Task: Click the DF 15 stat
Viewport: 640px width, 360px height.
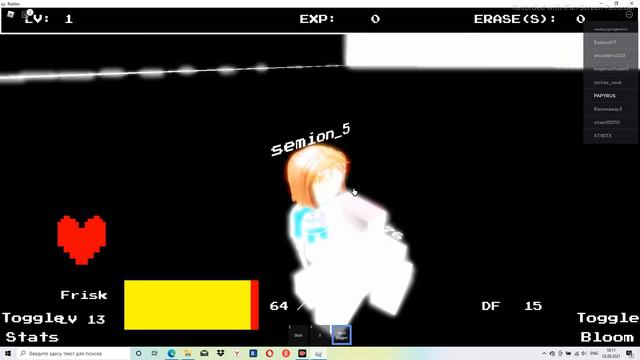Action: tap(511, 306)
